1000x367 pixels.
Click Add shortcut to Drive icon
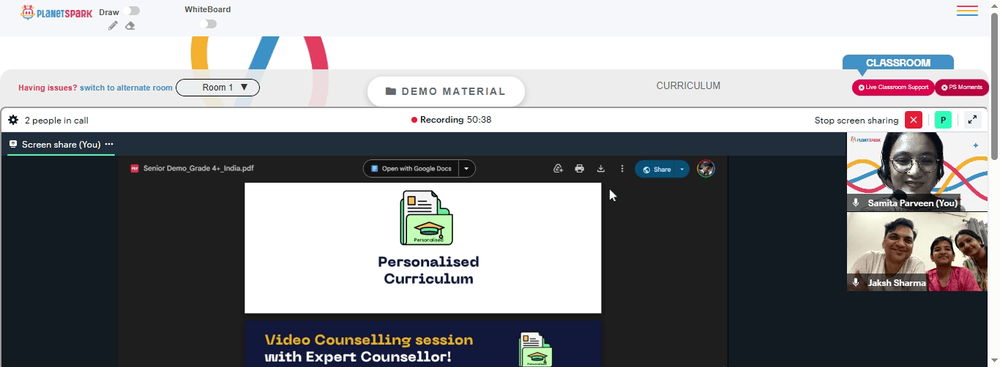click(558, 169)
